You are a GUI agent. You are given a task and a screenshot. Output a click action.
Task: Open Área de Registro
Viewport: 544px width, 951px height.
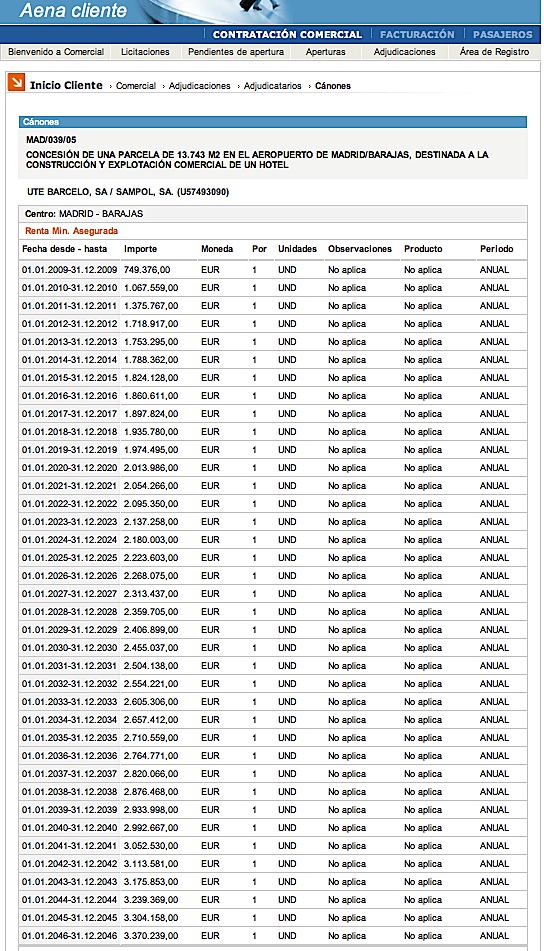[494, 52]
